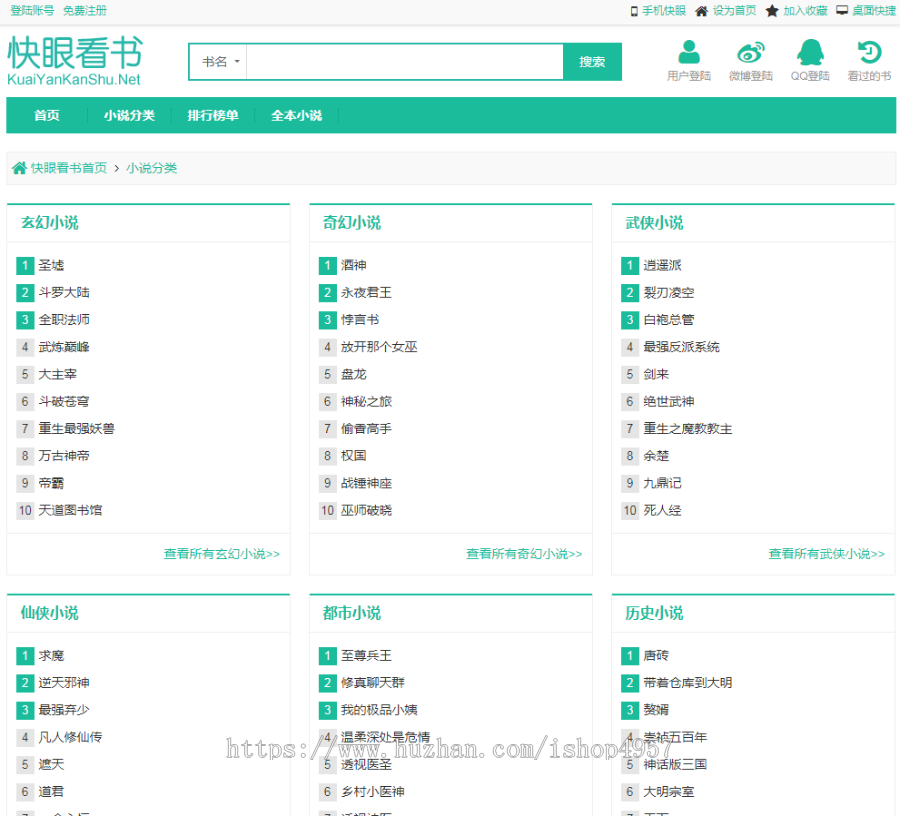Open the novel 永夜君王

click(x=366, y=293)
